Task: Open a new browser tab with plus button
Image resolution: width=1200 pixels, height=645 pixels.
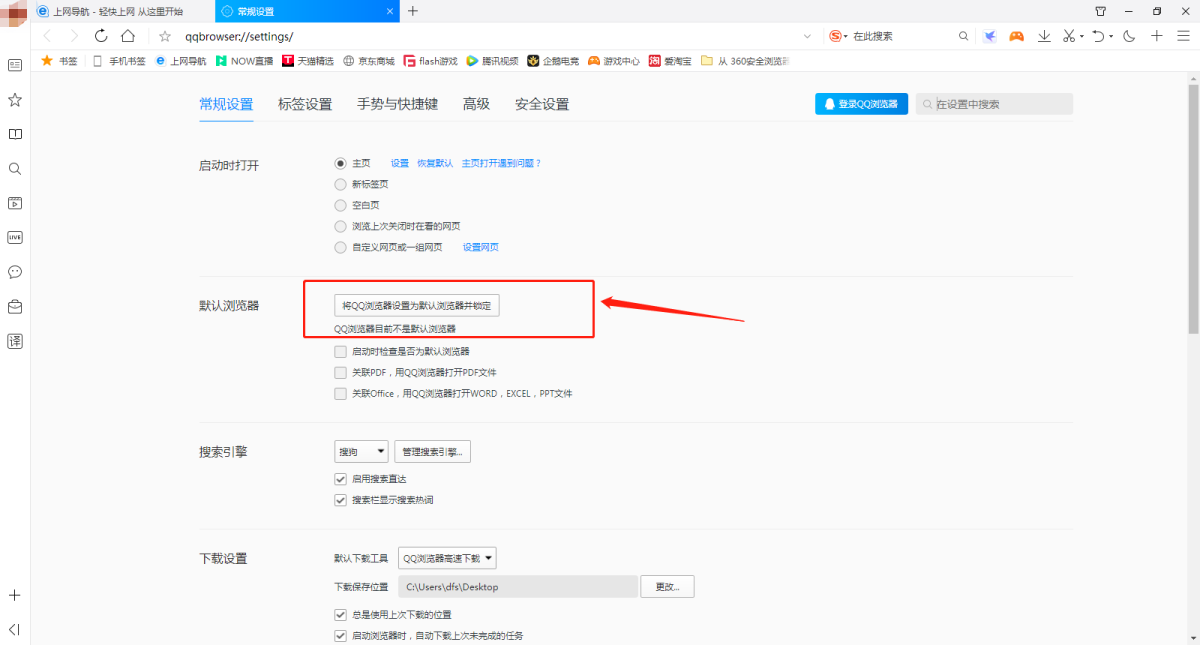Action: tap(413, 11)
